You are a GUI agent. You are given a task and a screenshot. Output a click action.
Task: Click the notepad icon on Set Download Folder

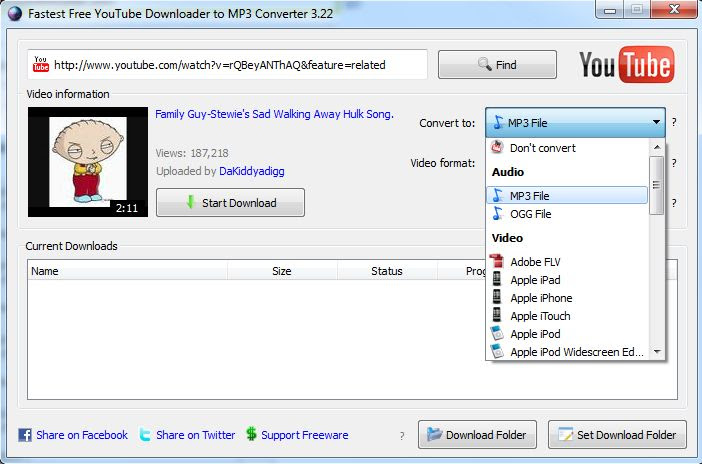pyautogui.click(x=565, y=434)
